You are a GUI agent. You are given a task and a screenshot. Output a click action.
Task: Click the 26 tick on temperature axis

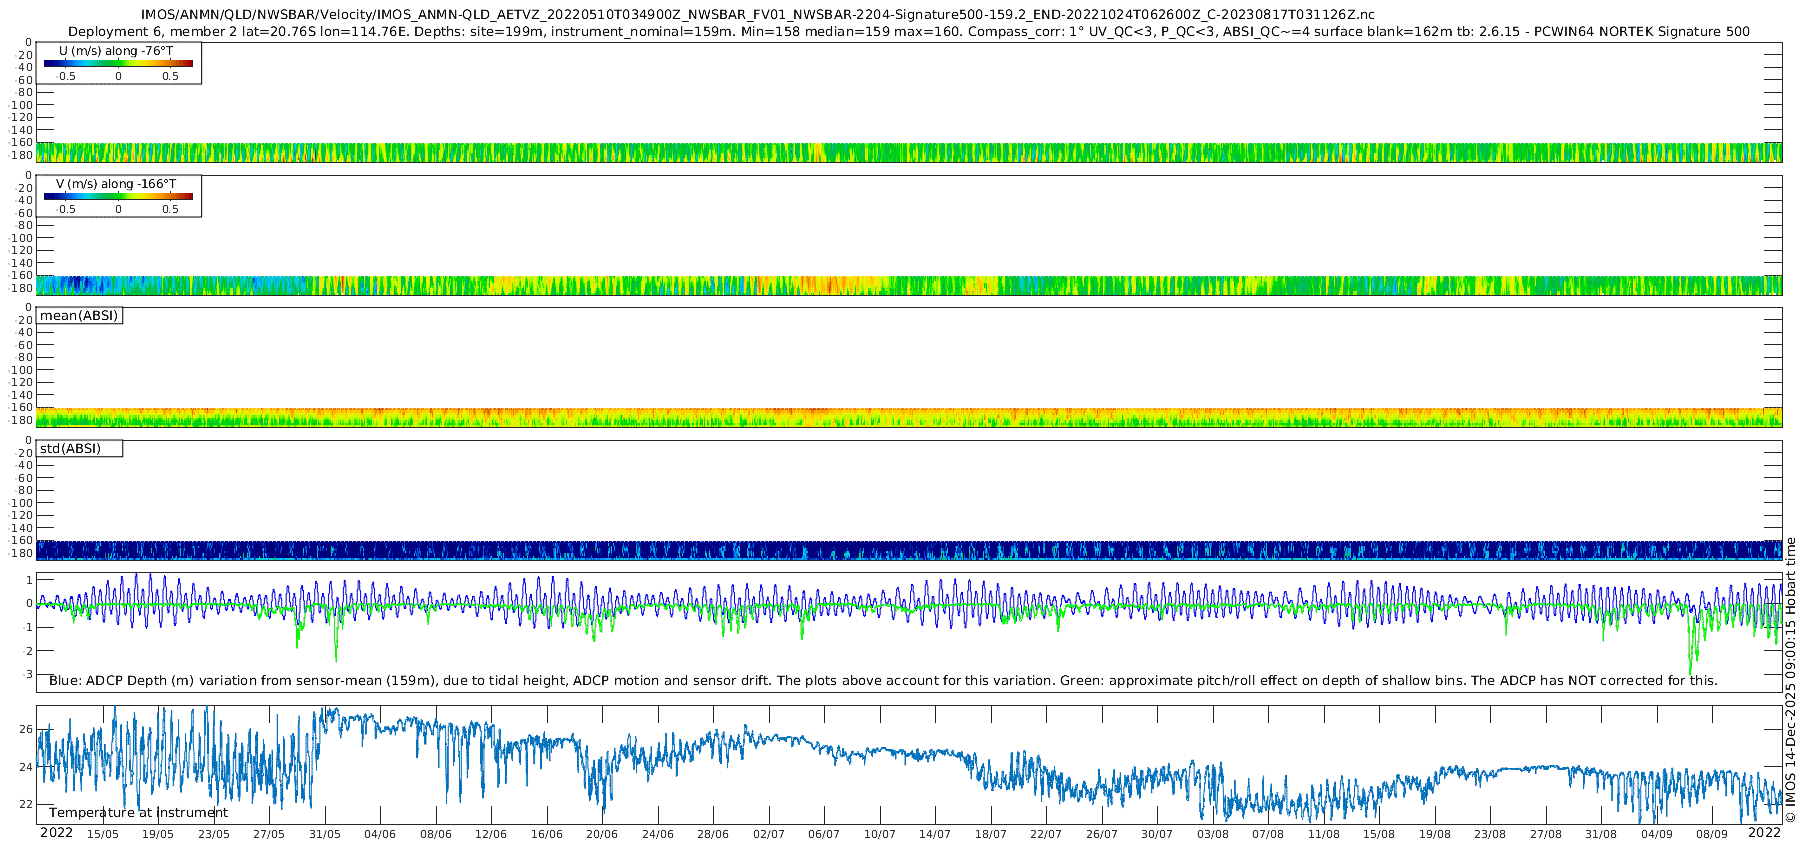26,730
